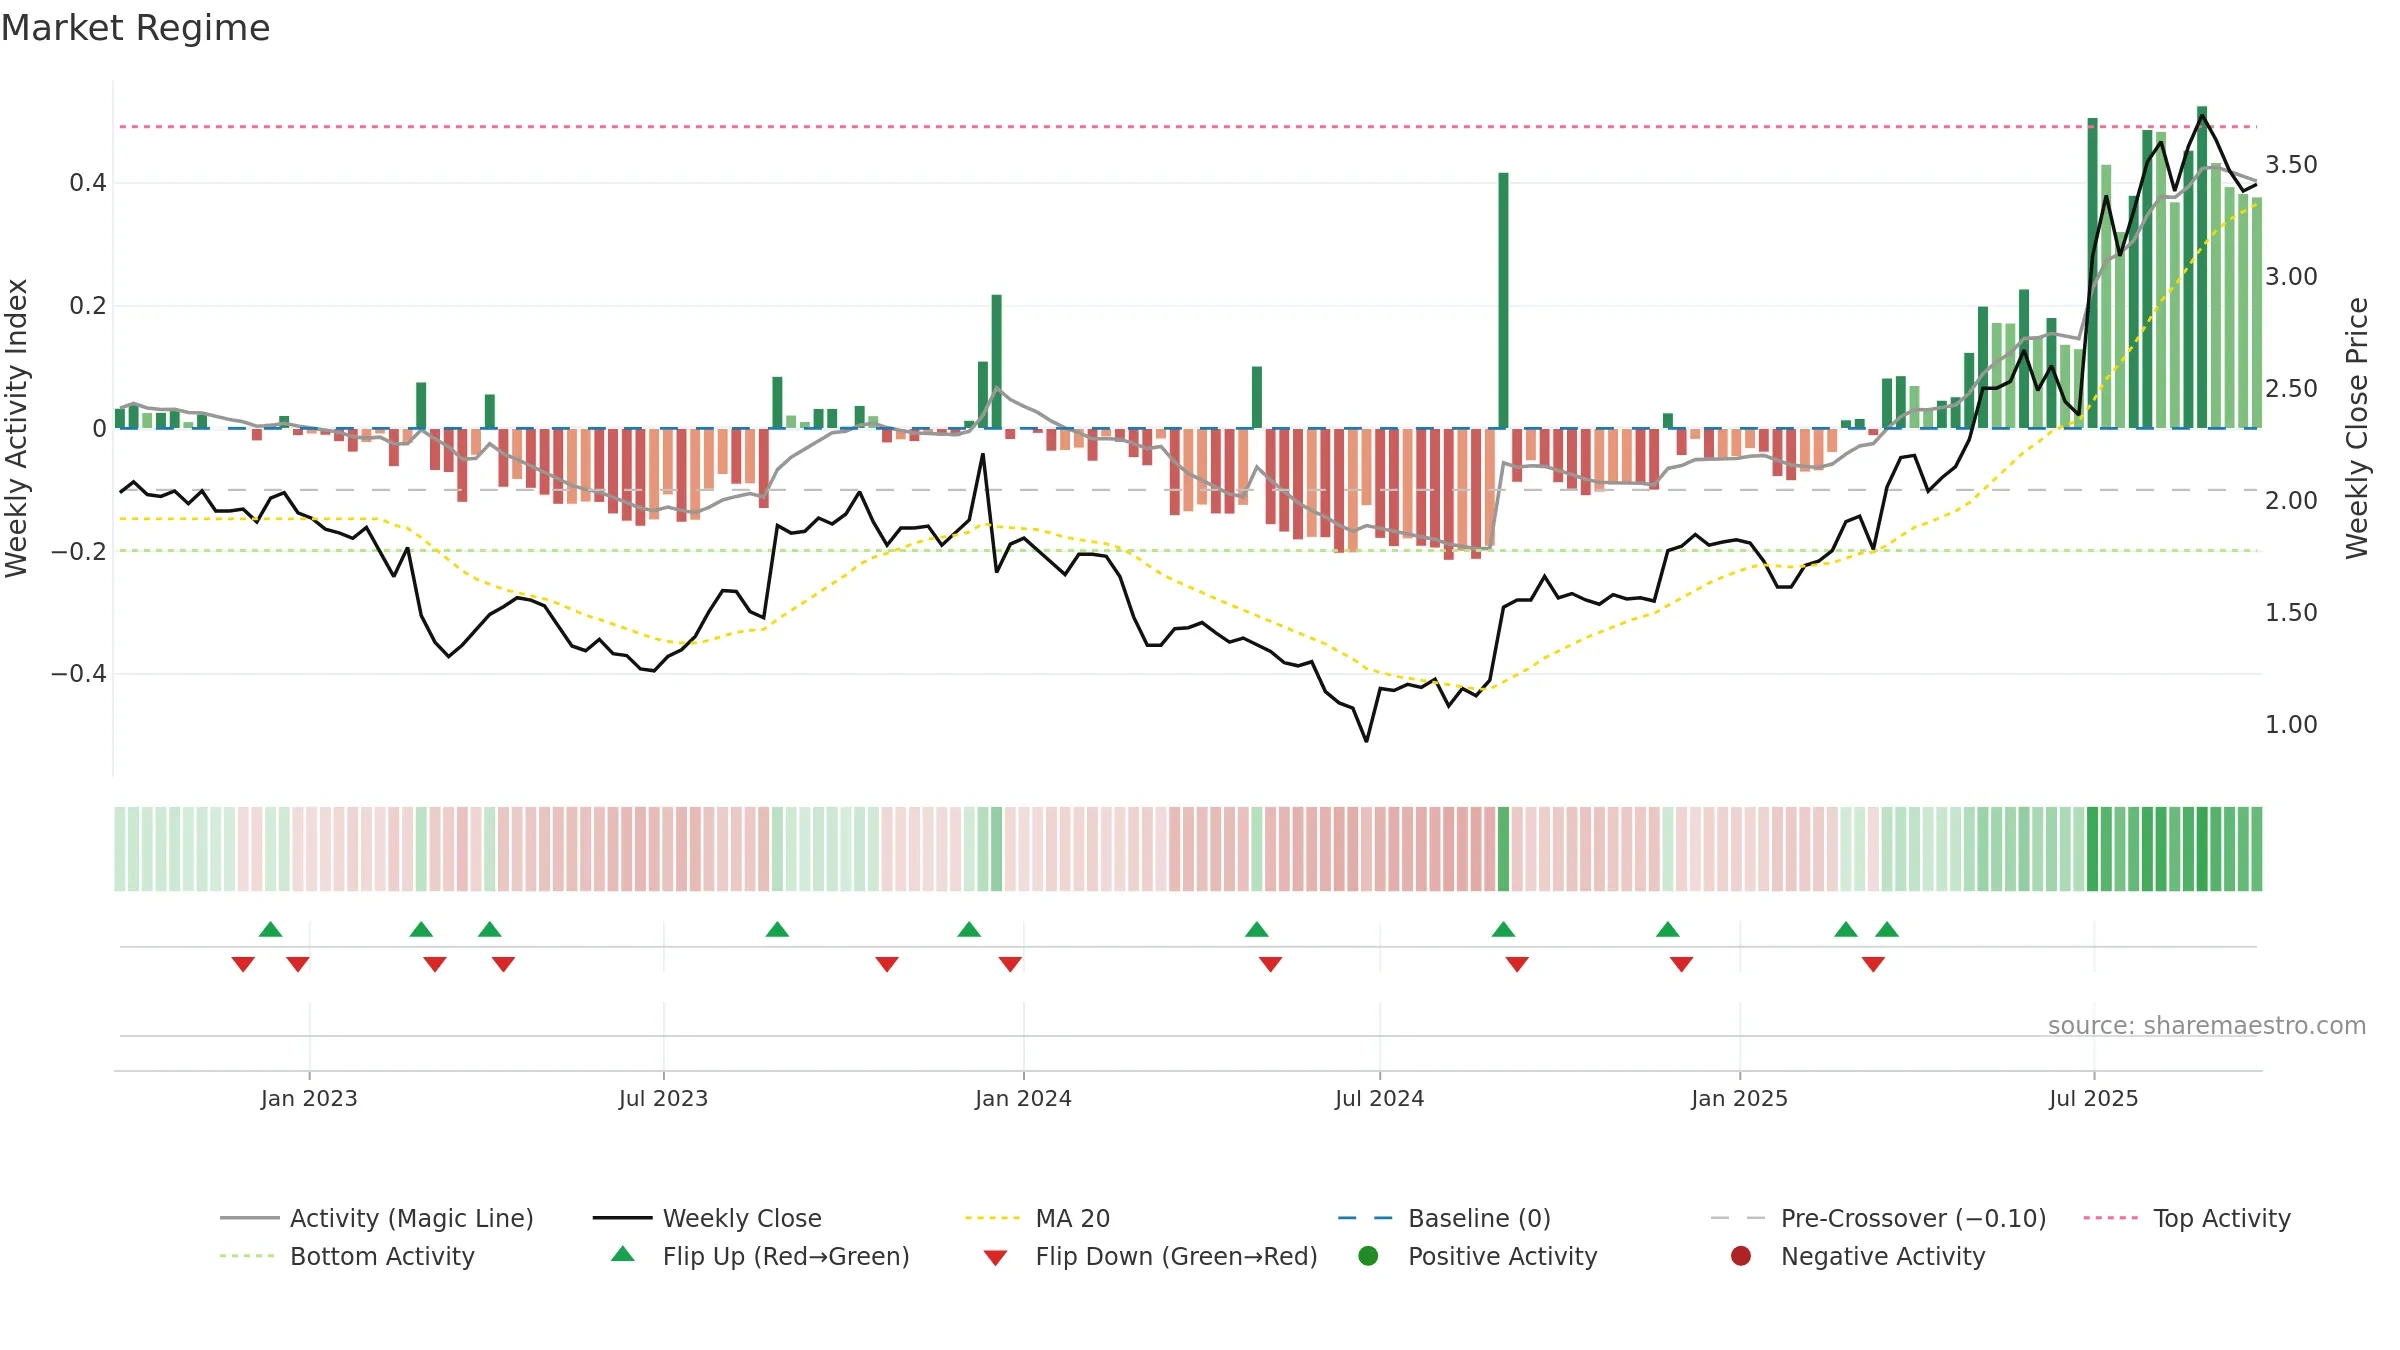
Task: Click the 1.00 price tick label
Action: pyautogui.click(x=2291, y=724)
